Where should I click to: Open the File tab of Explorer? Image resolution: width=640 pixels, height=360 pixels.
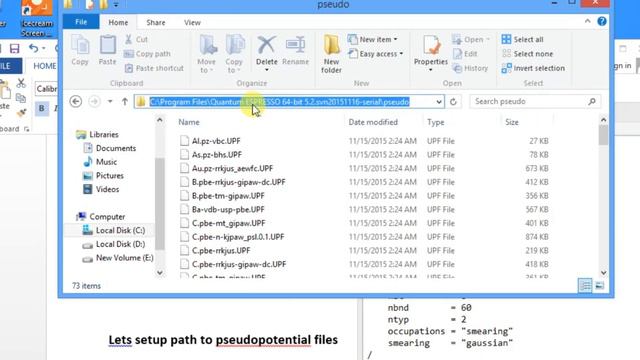coord(81,22)
